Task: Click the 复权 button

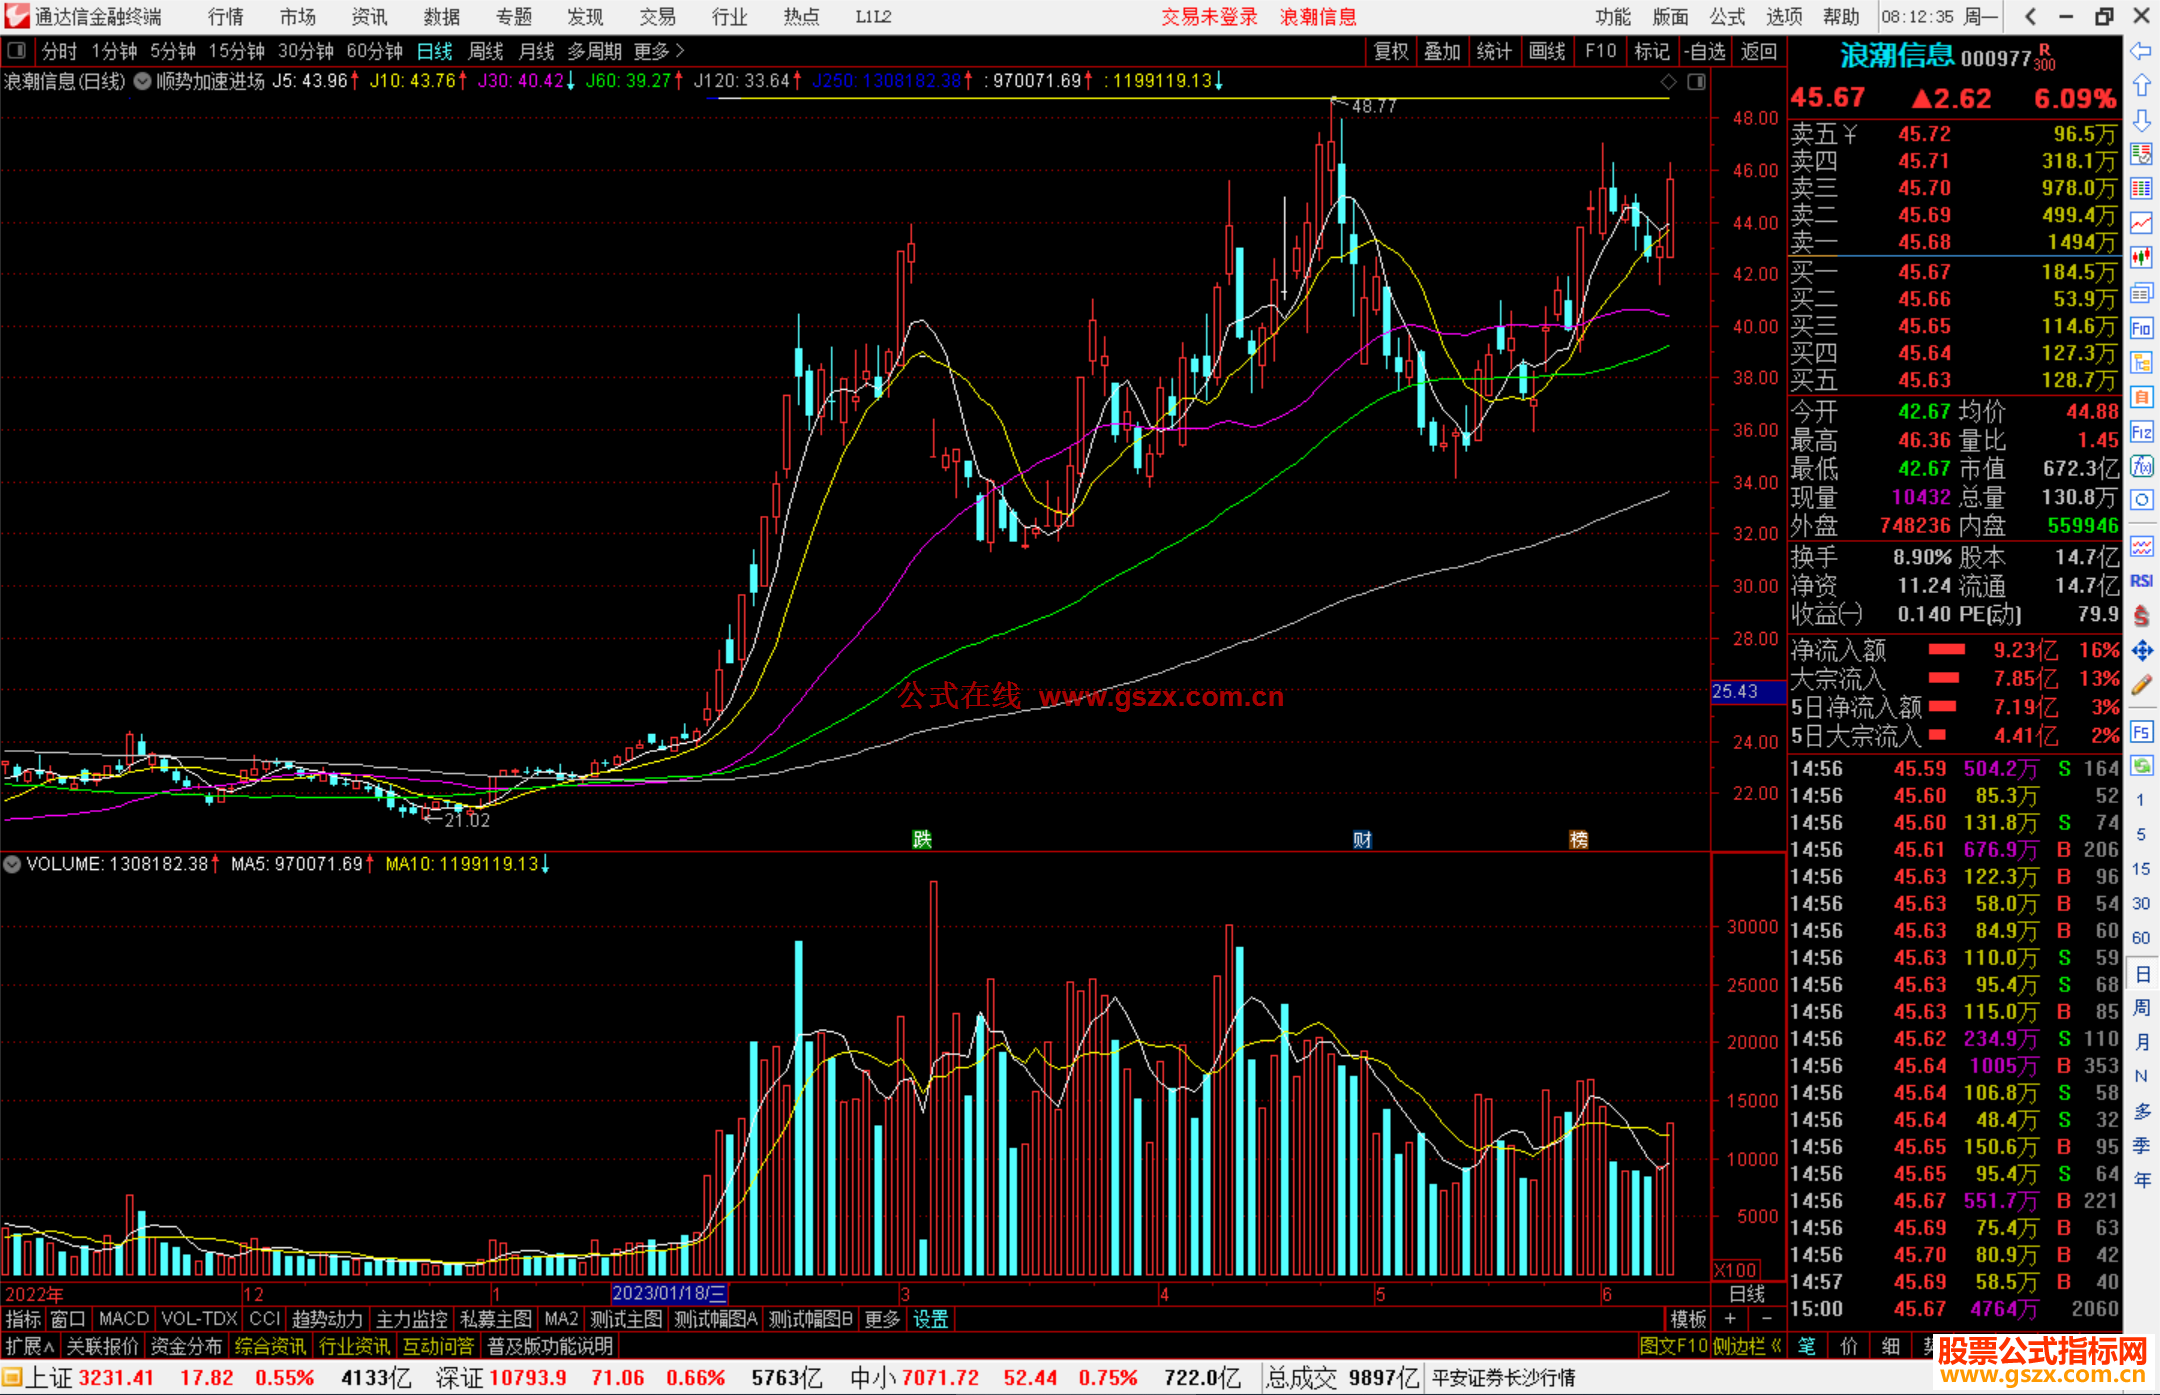Action: point(1390,51)
